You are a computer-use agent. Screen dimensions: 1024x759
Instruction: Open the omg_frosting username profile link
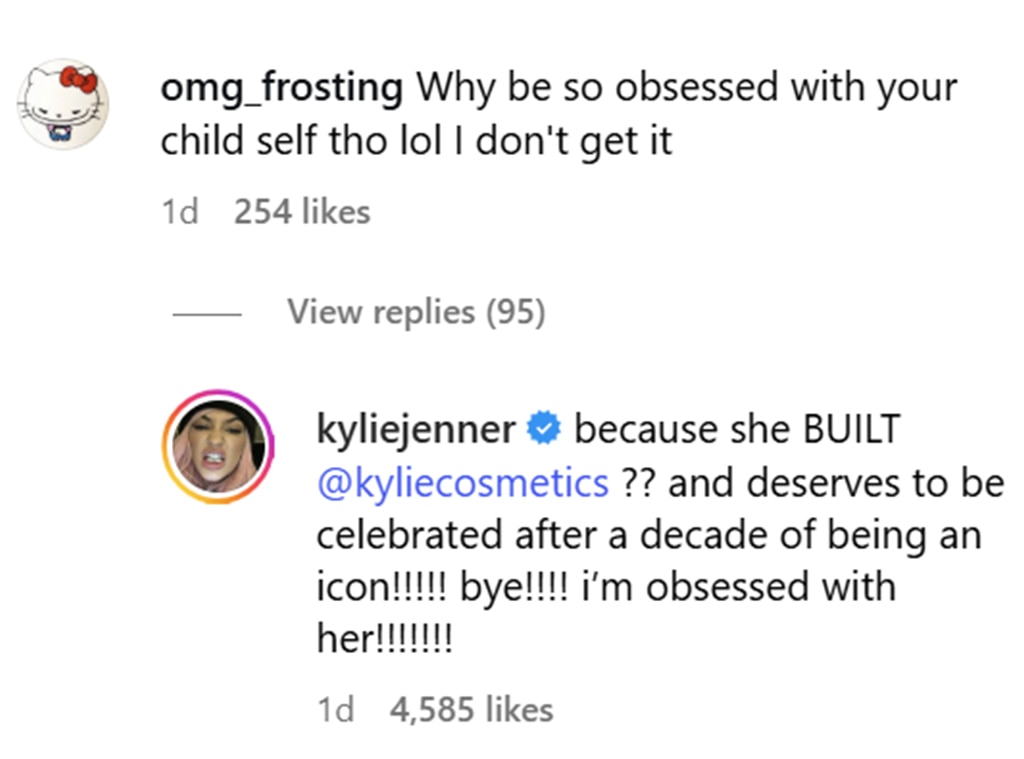tap(281, 88)
